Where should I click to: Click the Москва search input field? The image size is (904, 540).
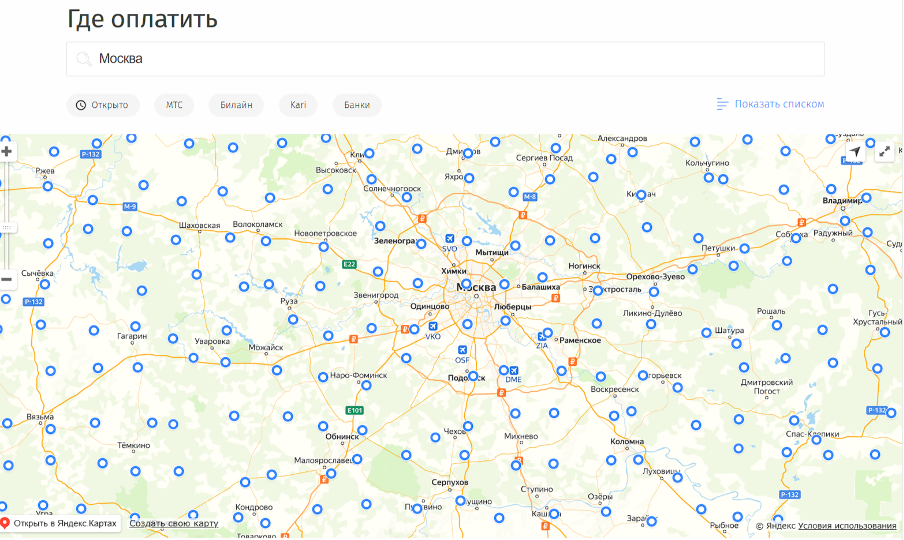pyautogui.click(x=450, y=59)
